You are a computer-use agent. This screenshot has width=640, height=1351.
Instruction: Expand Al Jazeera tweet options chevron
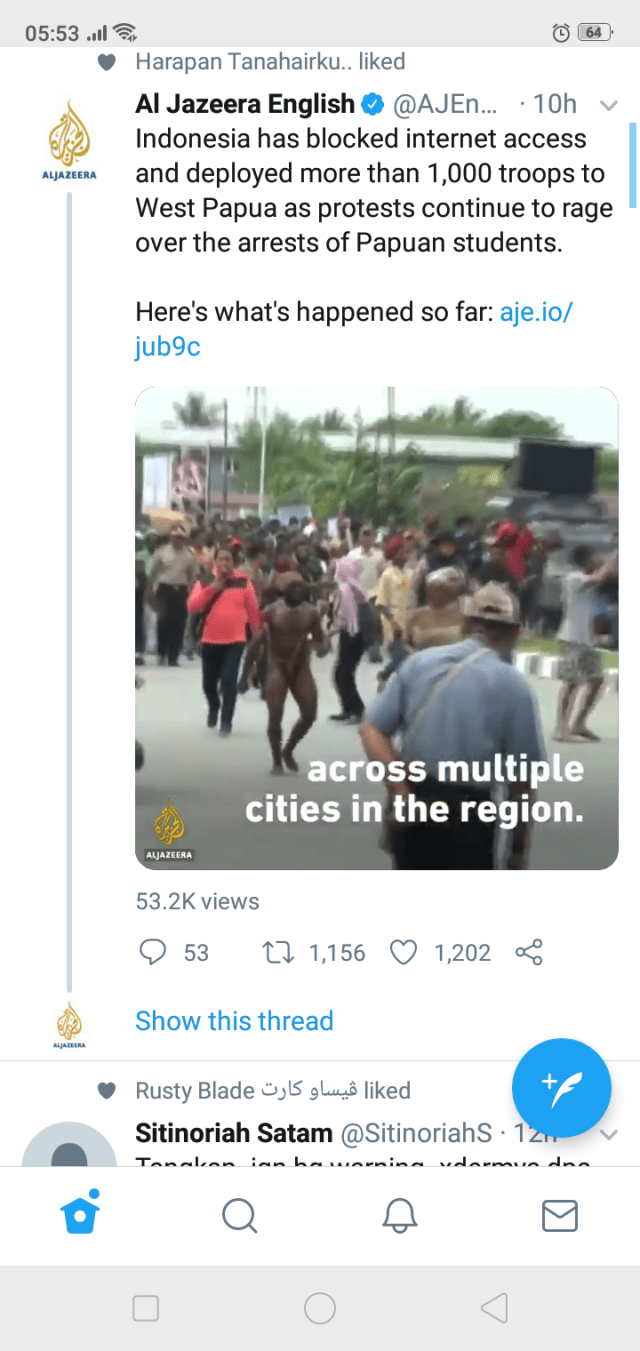(x=608, y=104)
